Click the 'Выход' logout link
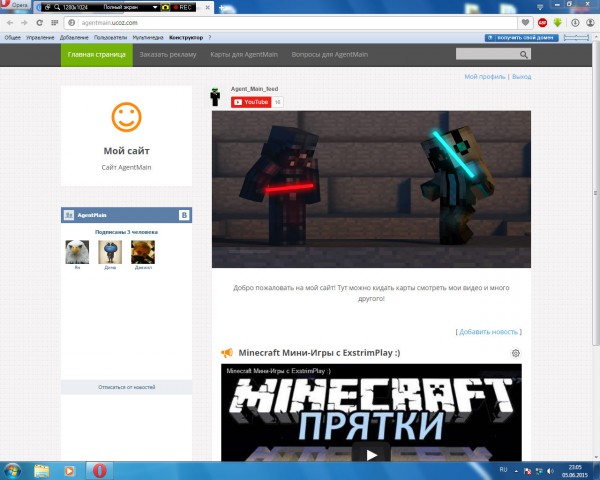The image size is (600, 480). click(522, 77)
